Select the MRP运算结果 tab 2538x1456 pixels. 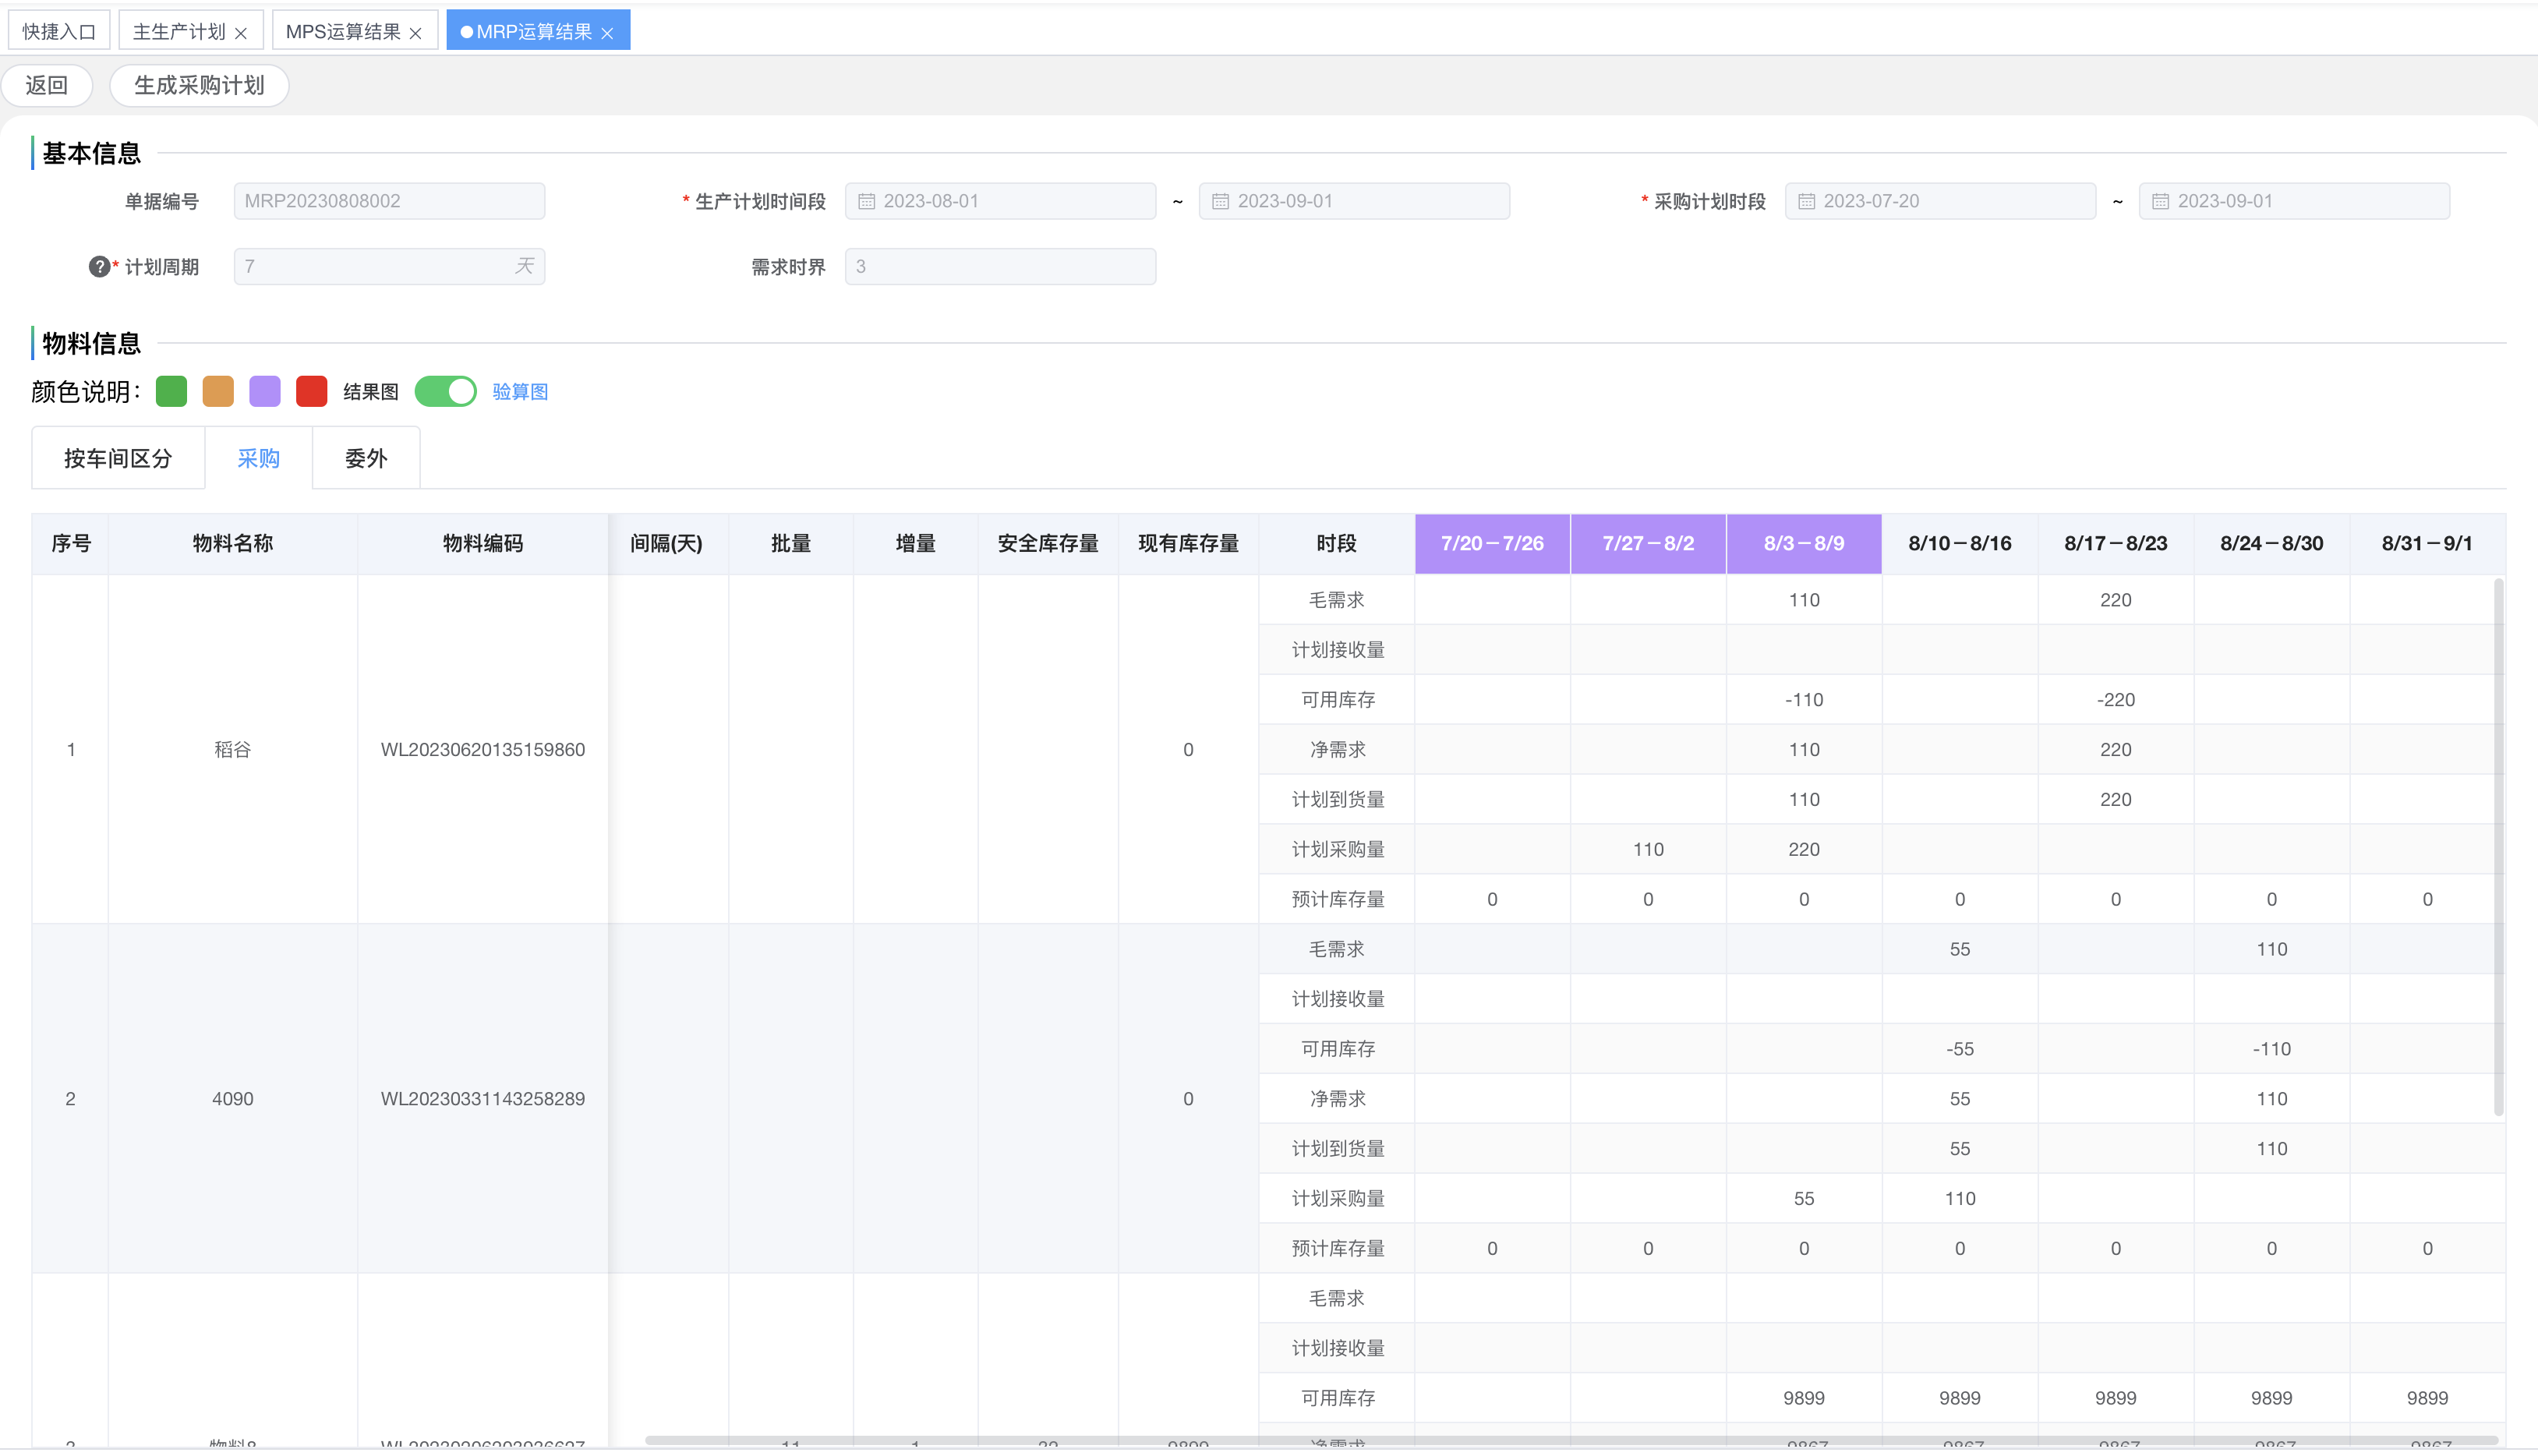(x=534, y=31)
